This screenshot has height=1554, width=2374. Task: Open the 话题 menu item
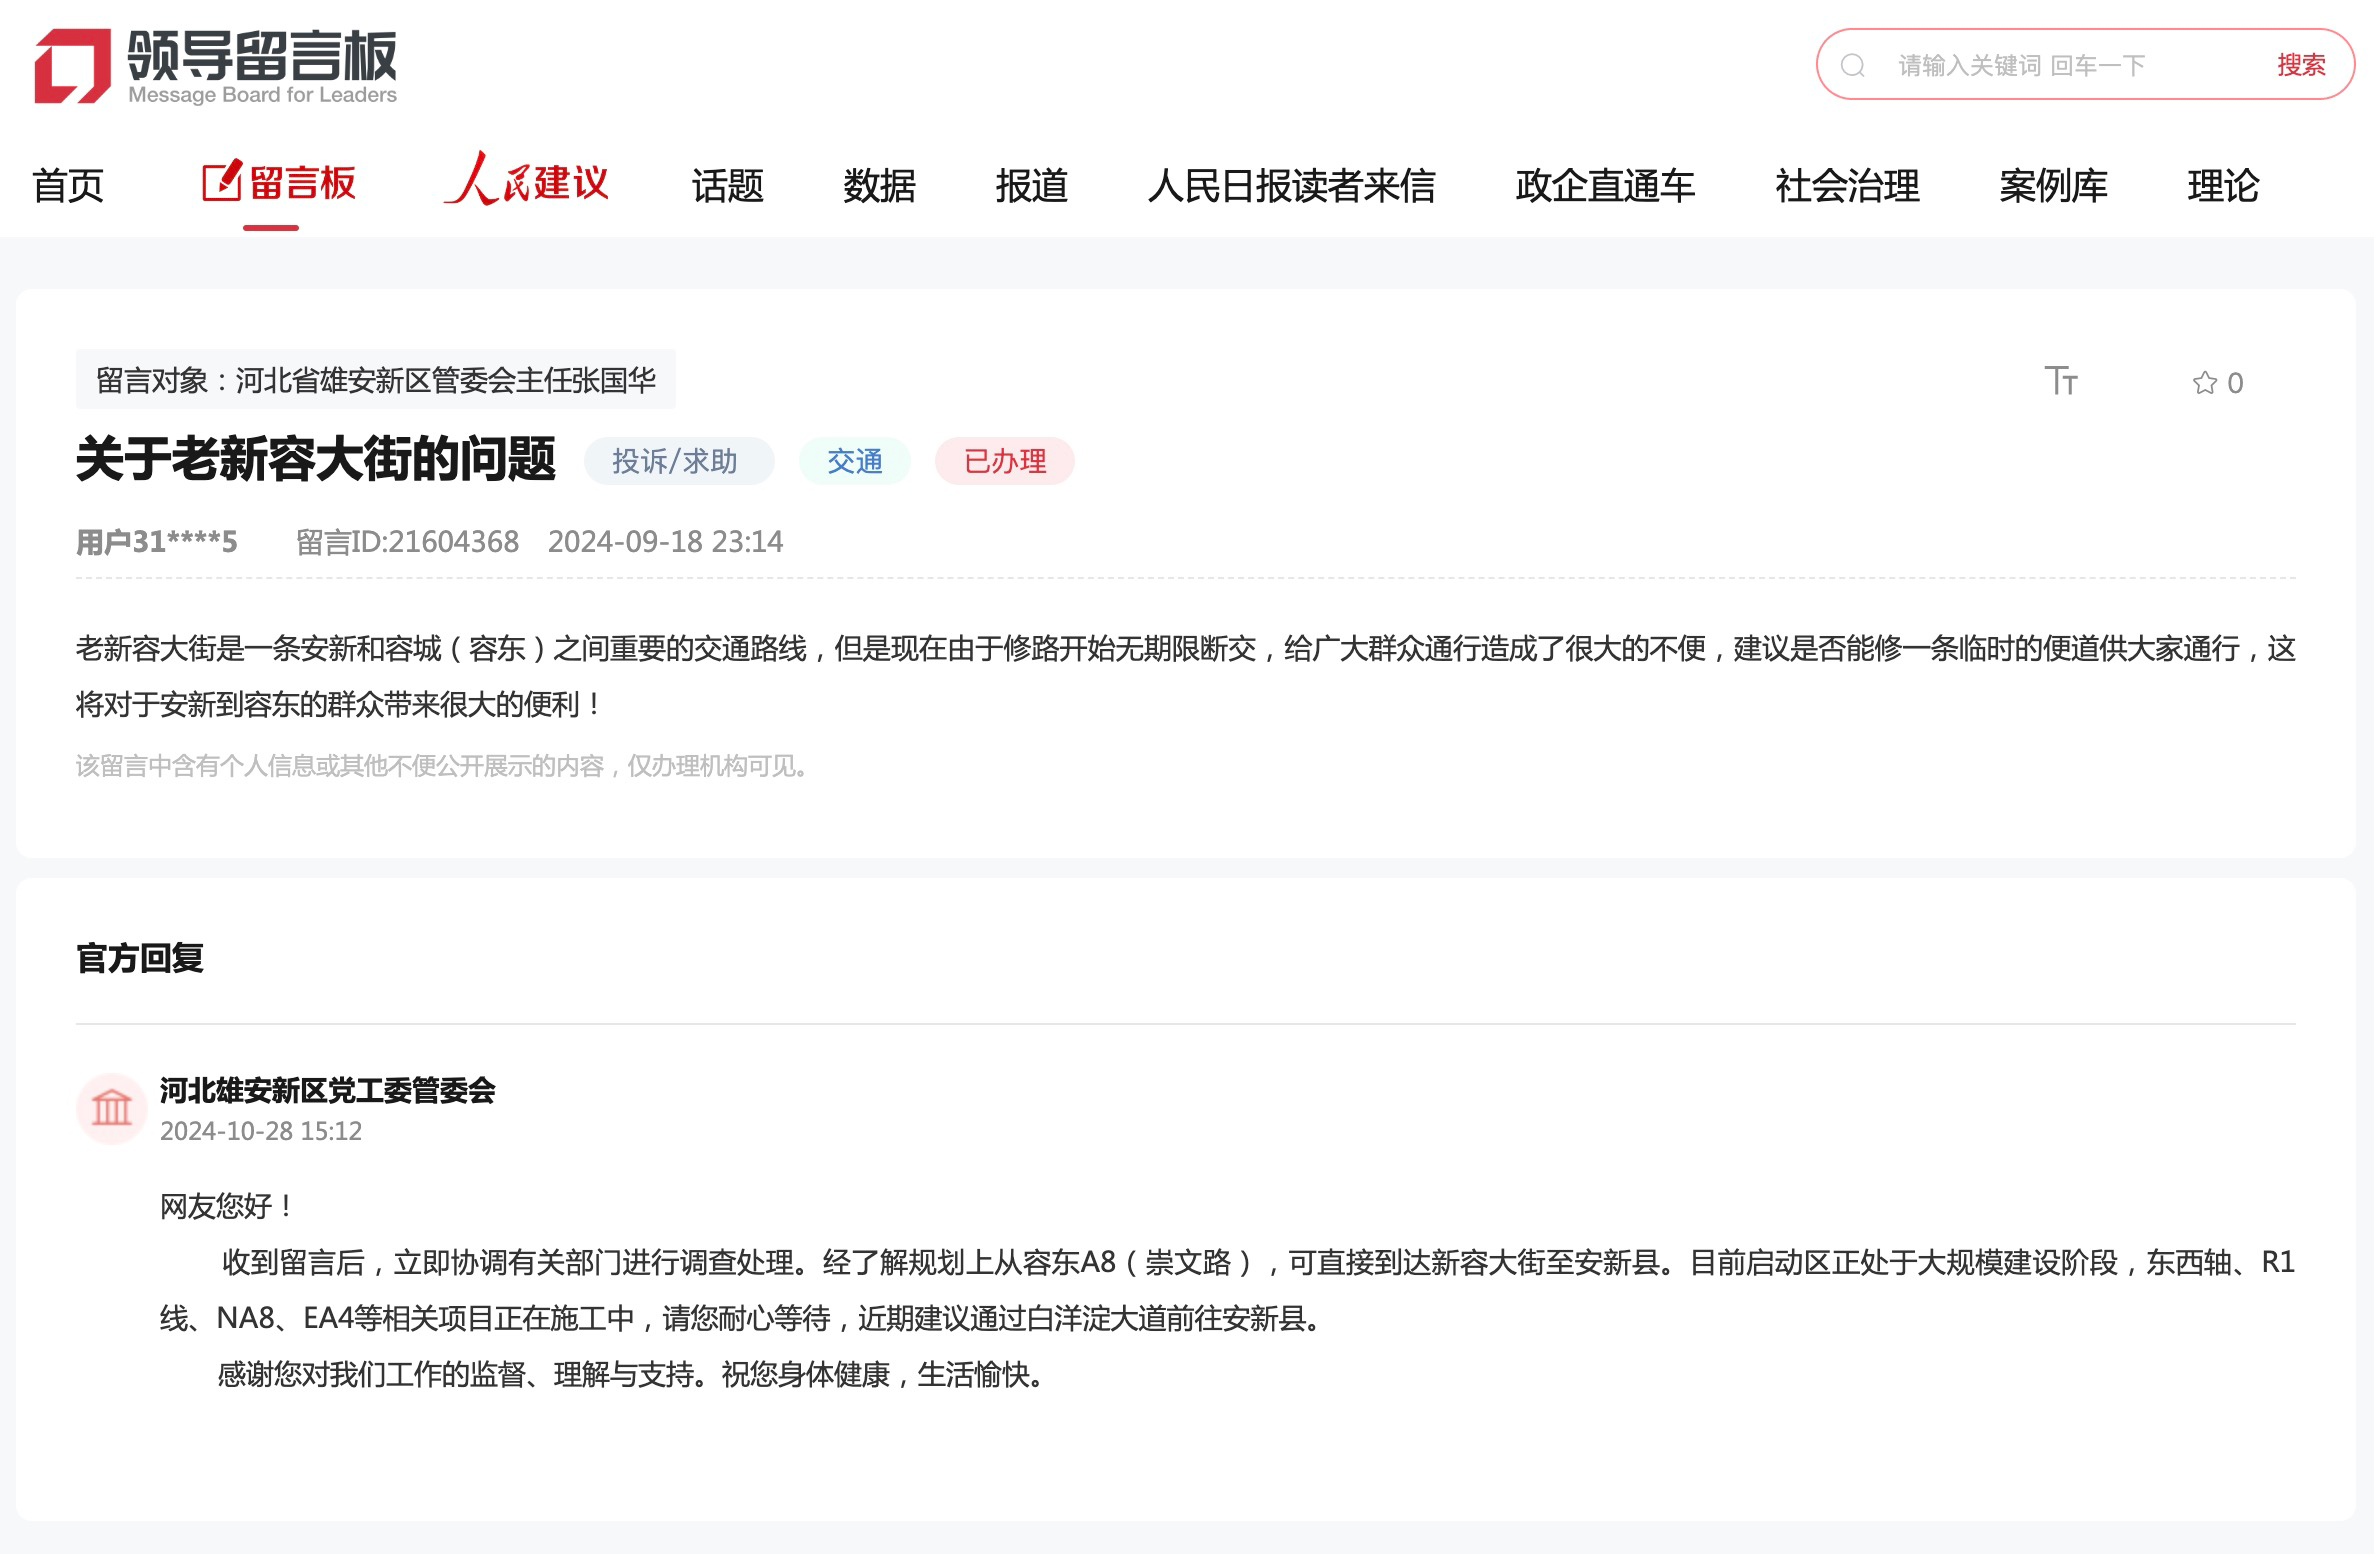[727, 186]
